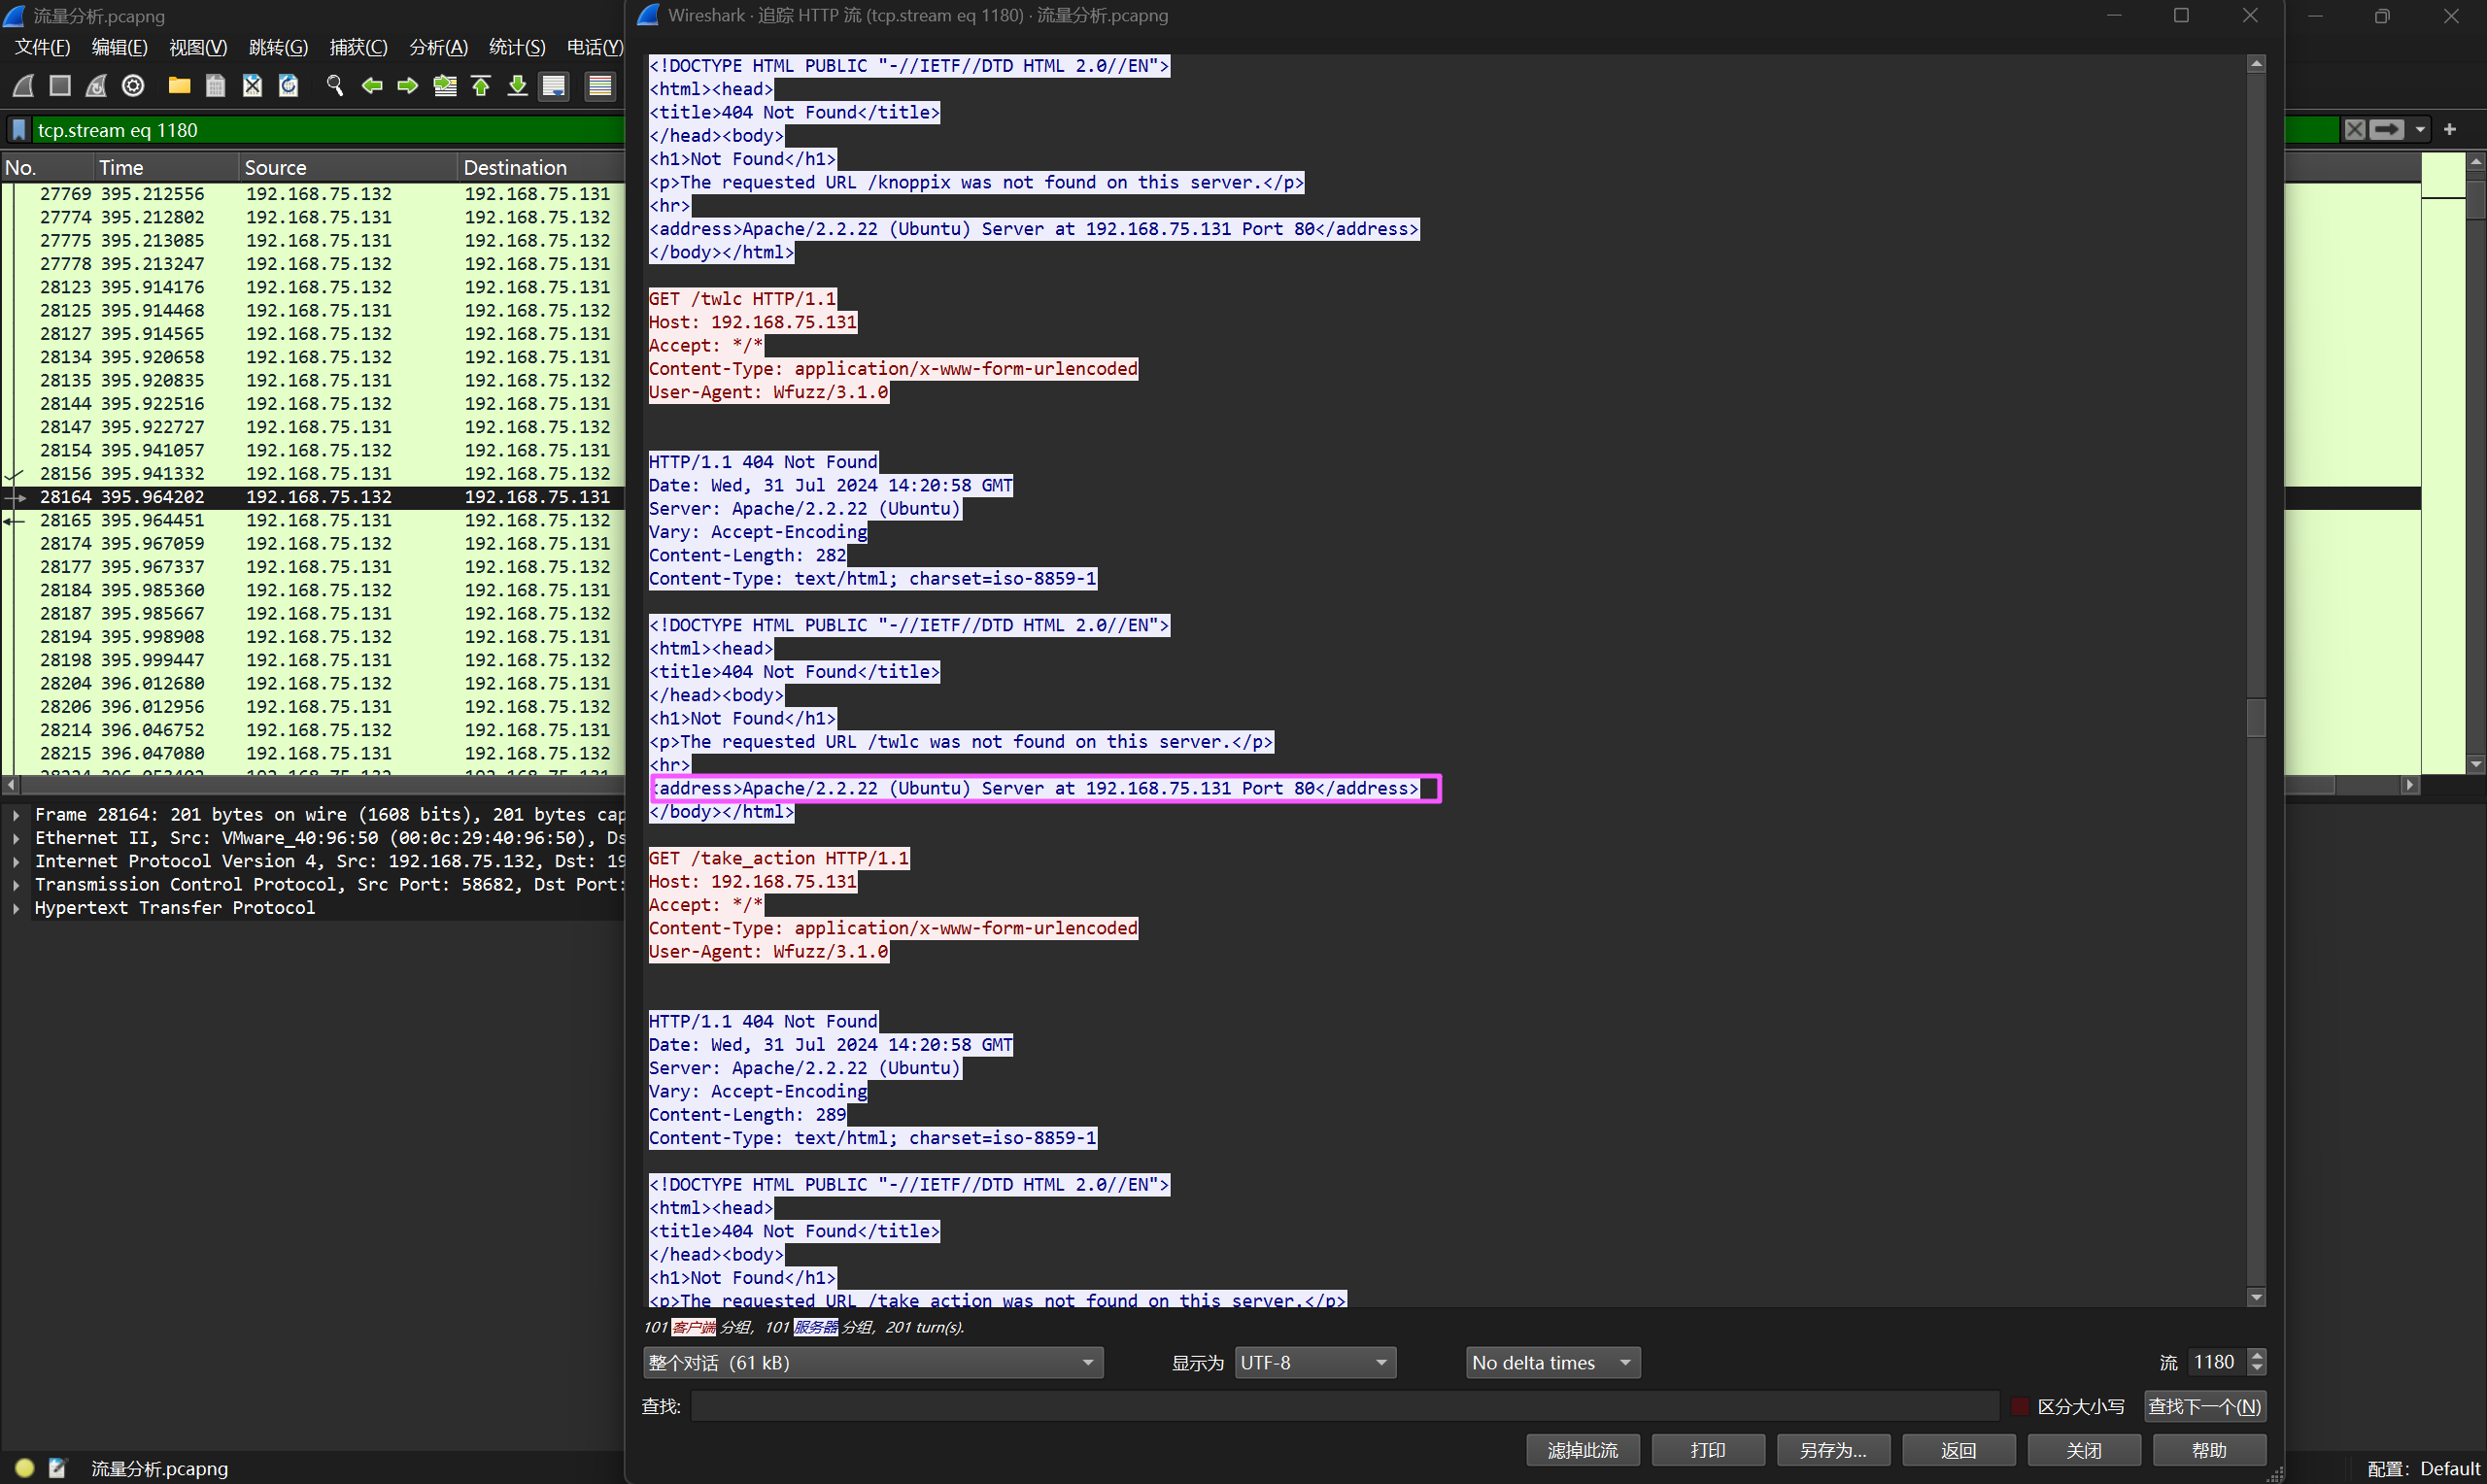Increase stream number with stepper up arrow
This screenshot has height=1484, width=2487.
click(2257, 1355)
